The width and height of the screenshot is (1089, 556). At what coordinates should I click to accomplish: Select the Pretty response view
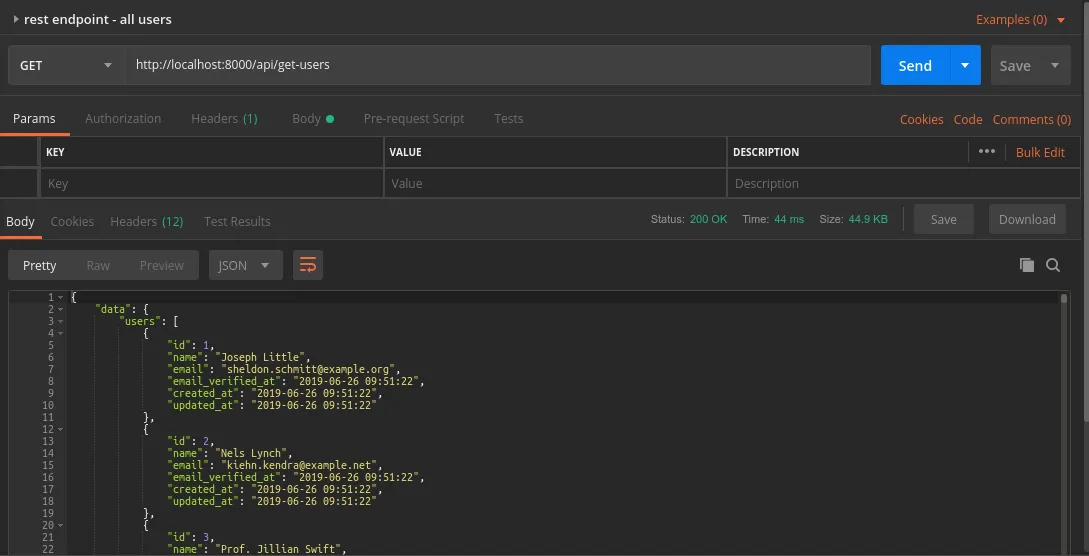pyautogui.click(x=40, y=265)
